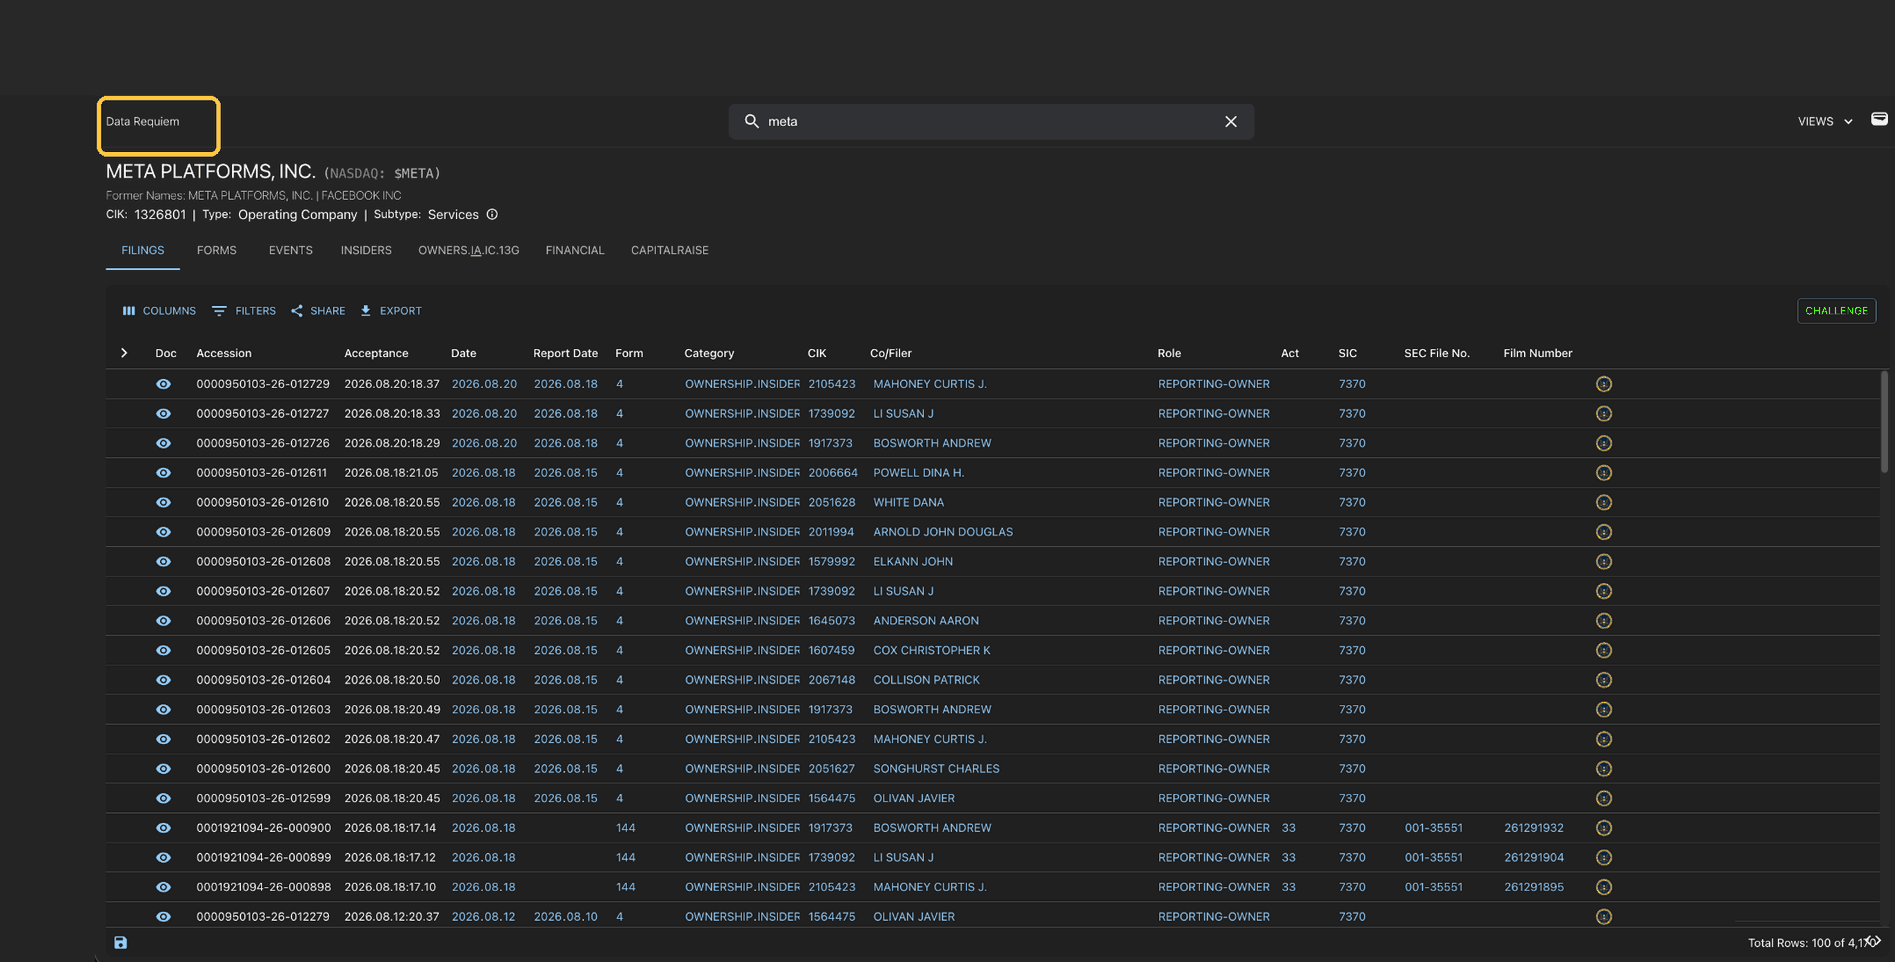Click the circle icon in MAHONEY CURTIS first row

click(x=1604, y=384)
